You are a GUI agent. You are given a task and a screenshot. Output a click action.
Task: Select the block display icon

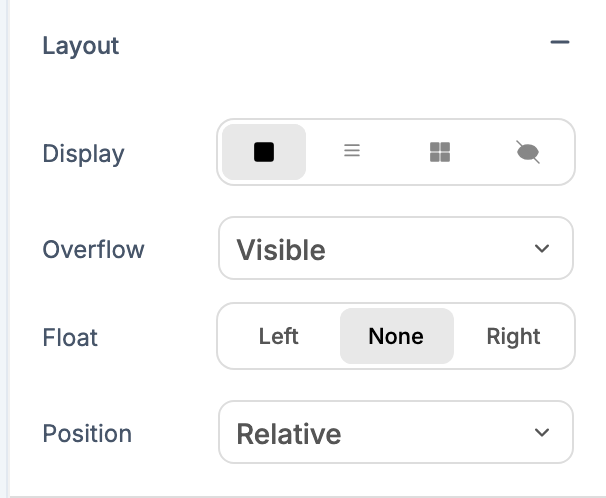pos(264,152)
